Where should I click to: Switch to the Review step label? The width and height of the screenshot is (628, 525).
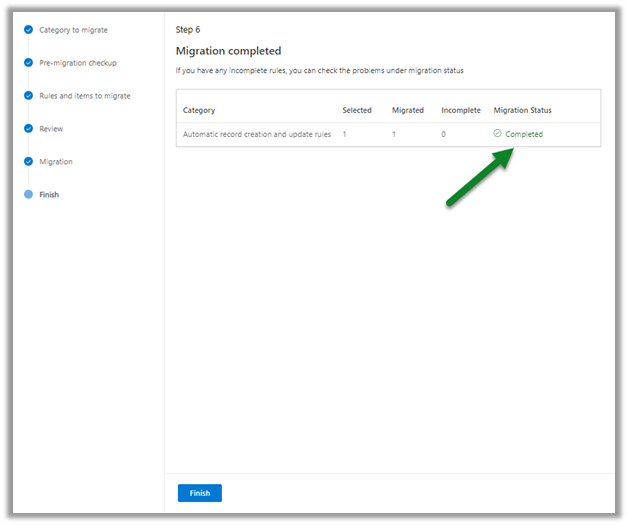click(51, 129)
